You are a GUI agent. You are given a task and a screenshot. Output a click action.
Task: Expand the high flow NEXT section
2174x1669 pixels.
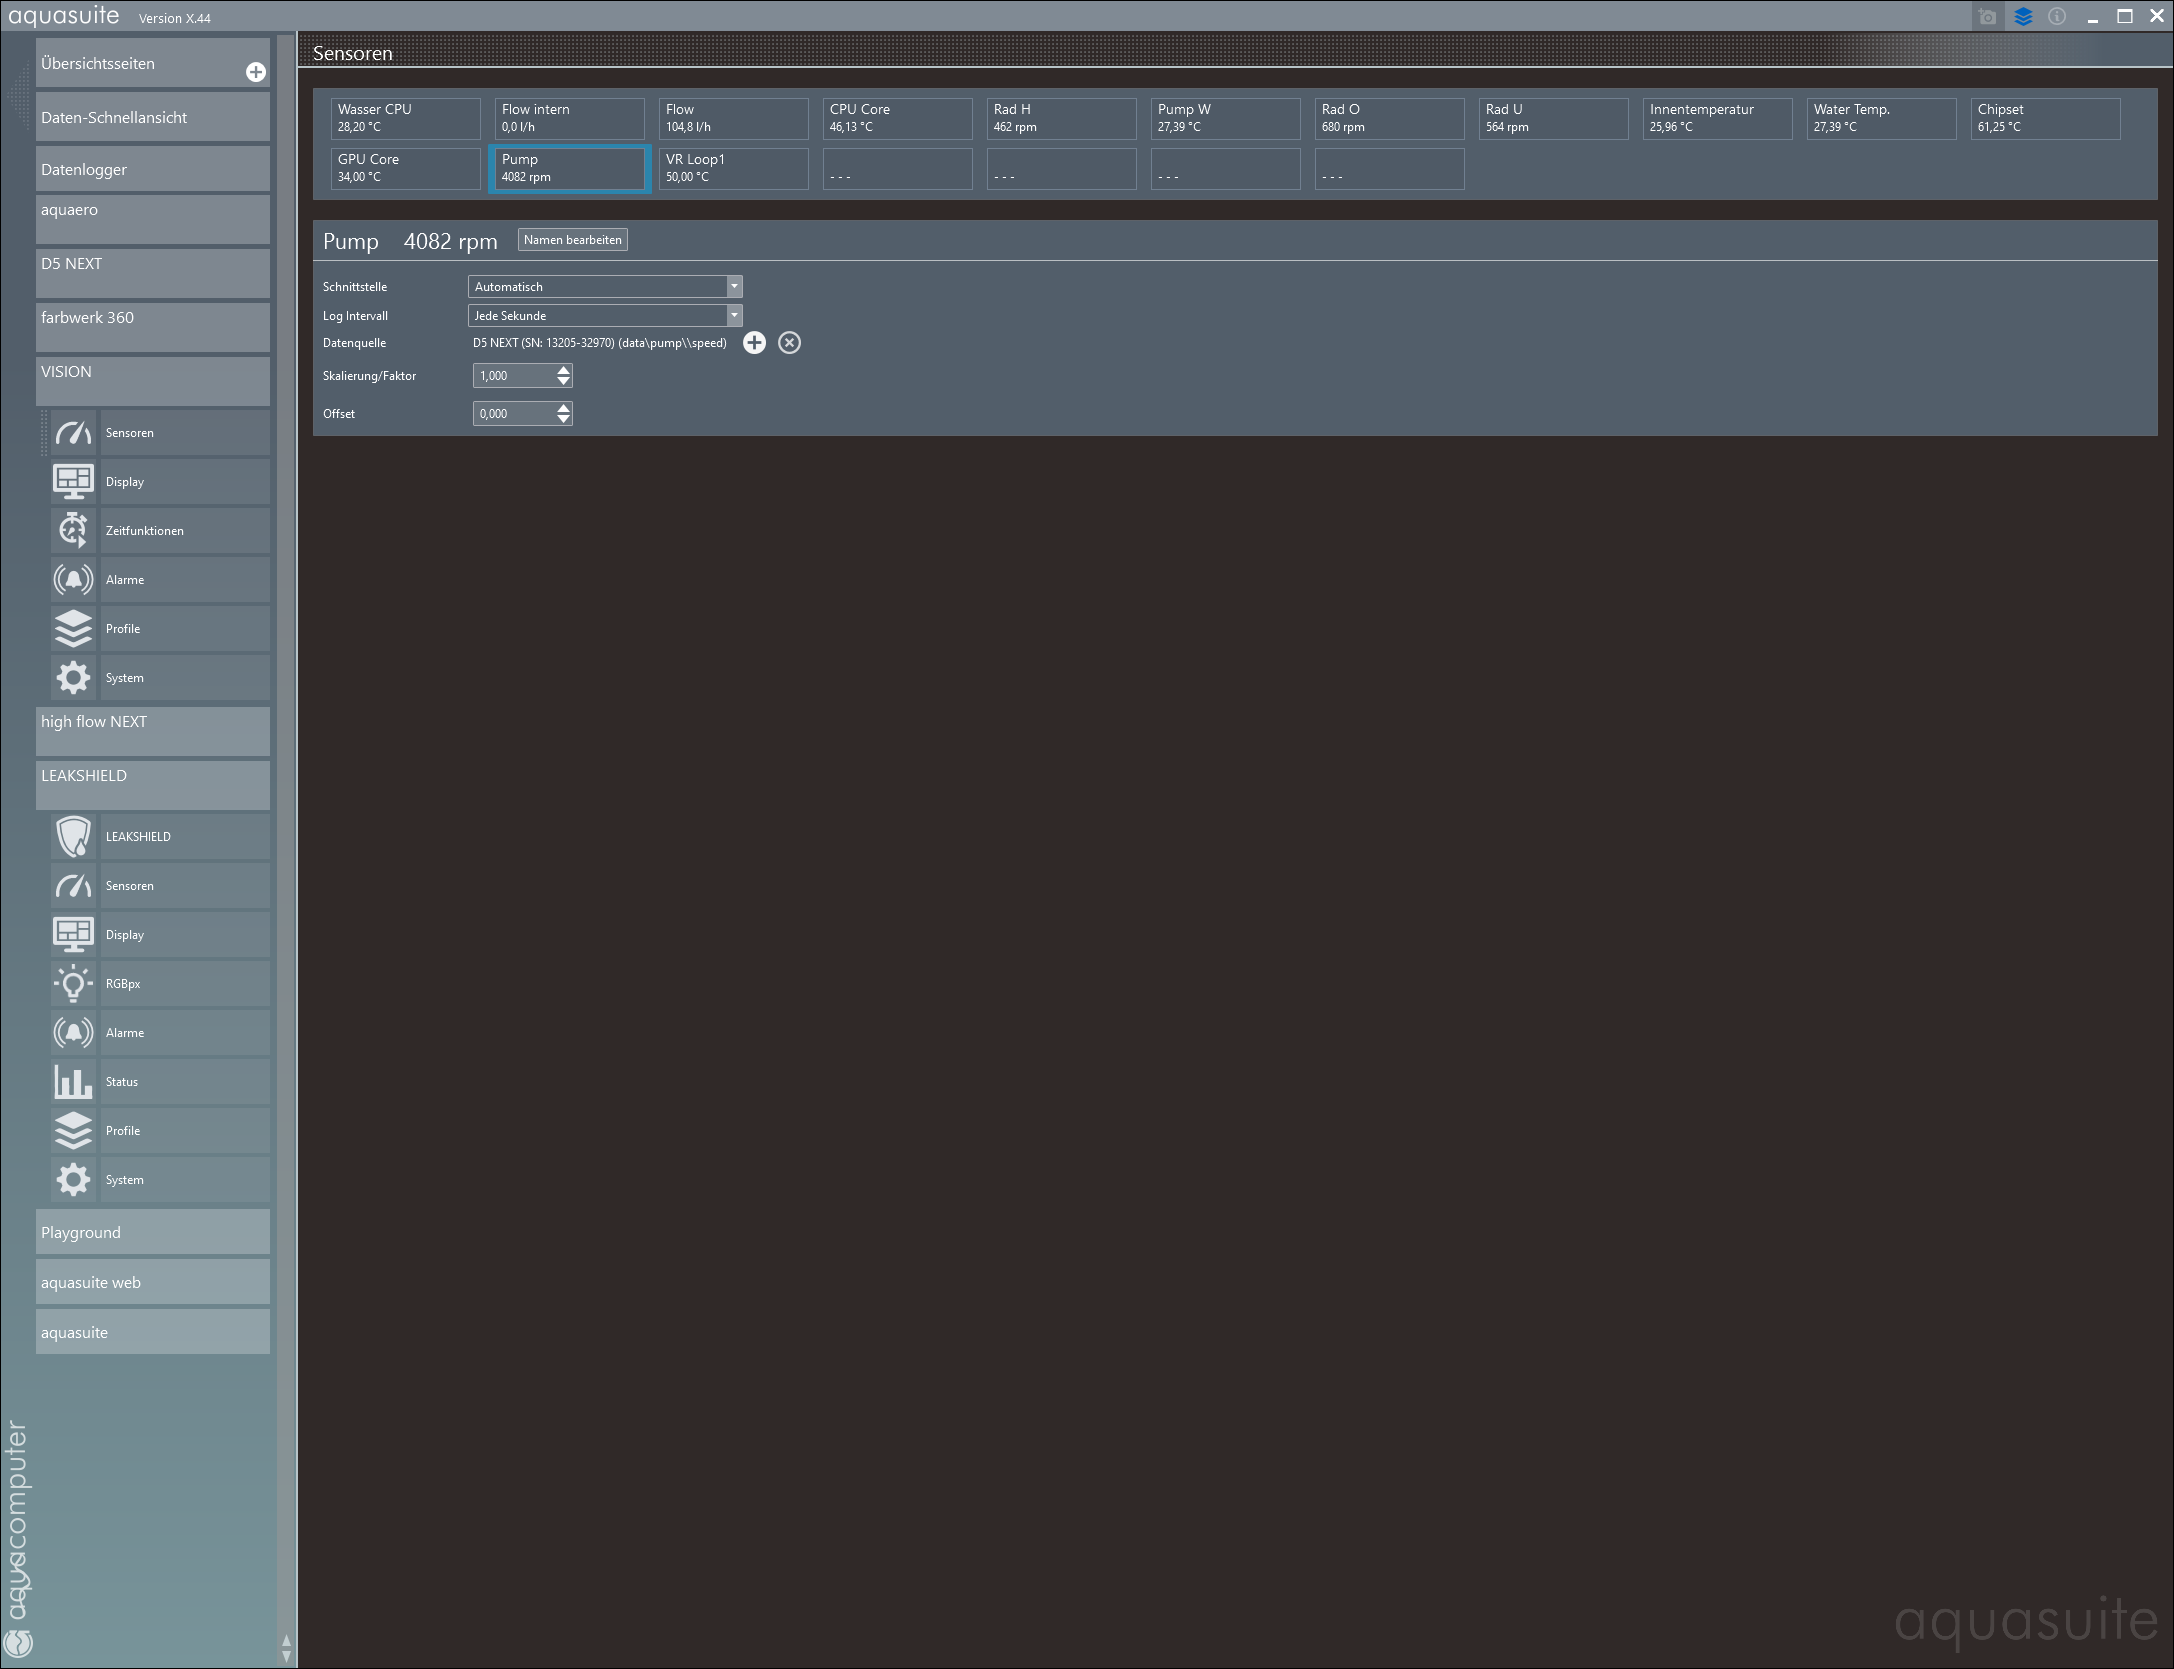[153, 731]
